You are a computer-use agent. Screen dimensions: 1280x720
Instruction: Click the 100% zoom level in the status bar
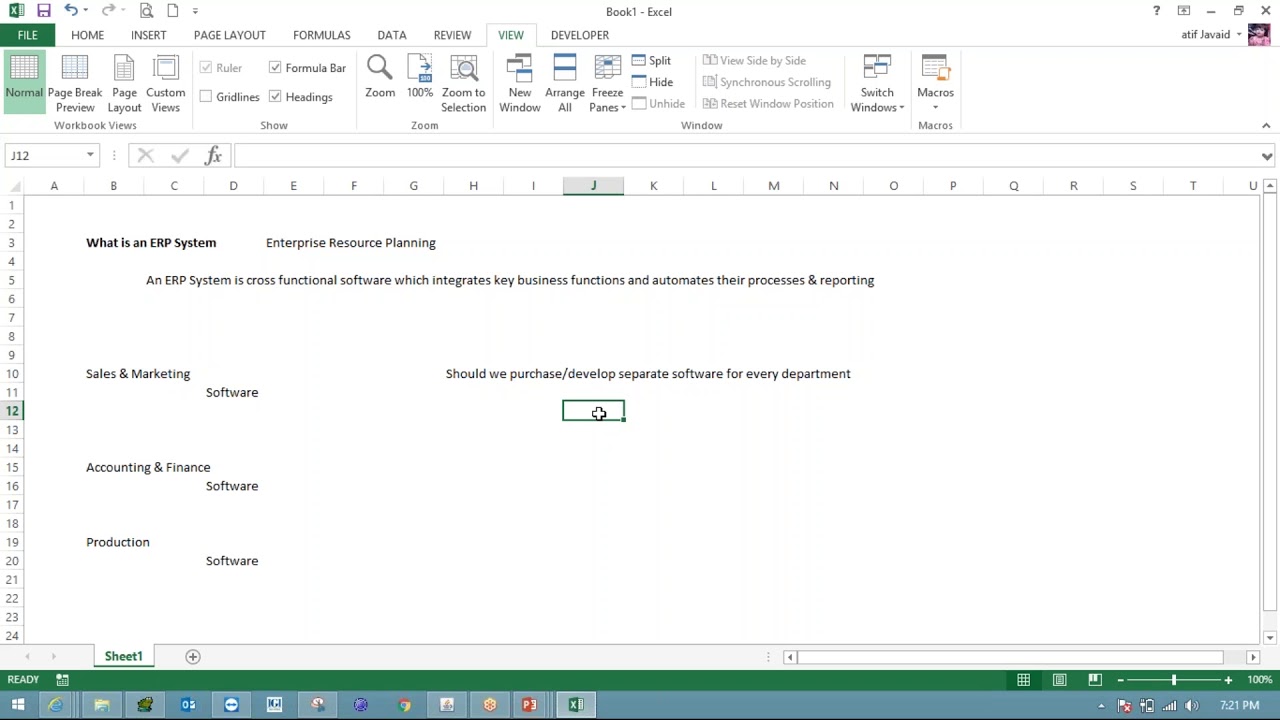(1259, 680)
